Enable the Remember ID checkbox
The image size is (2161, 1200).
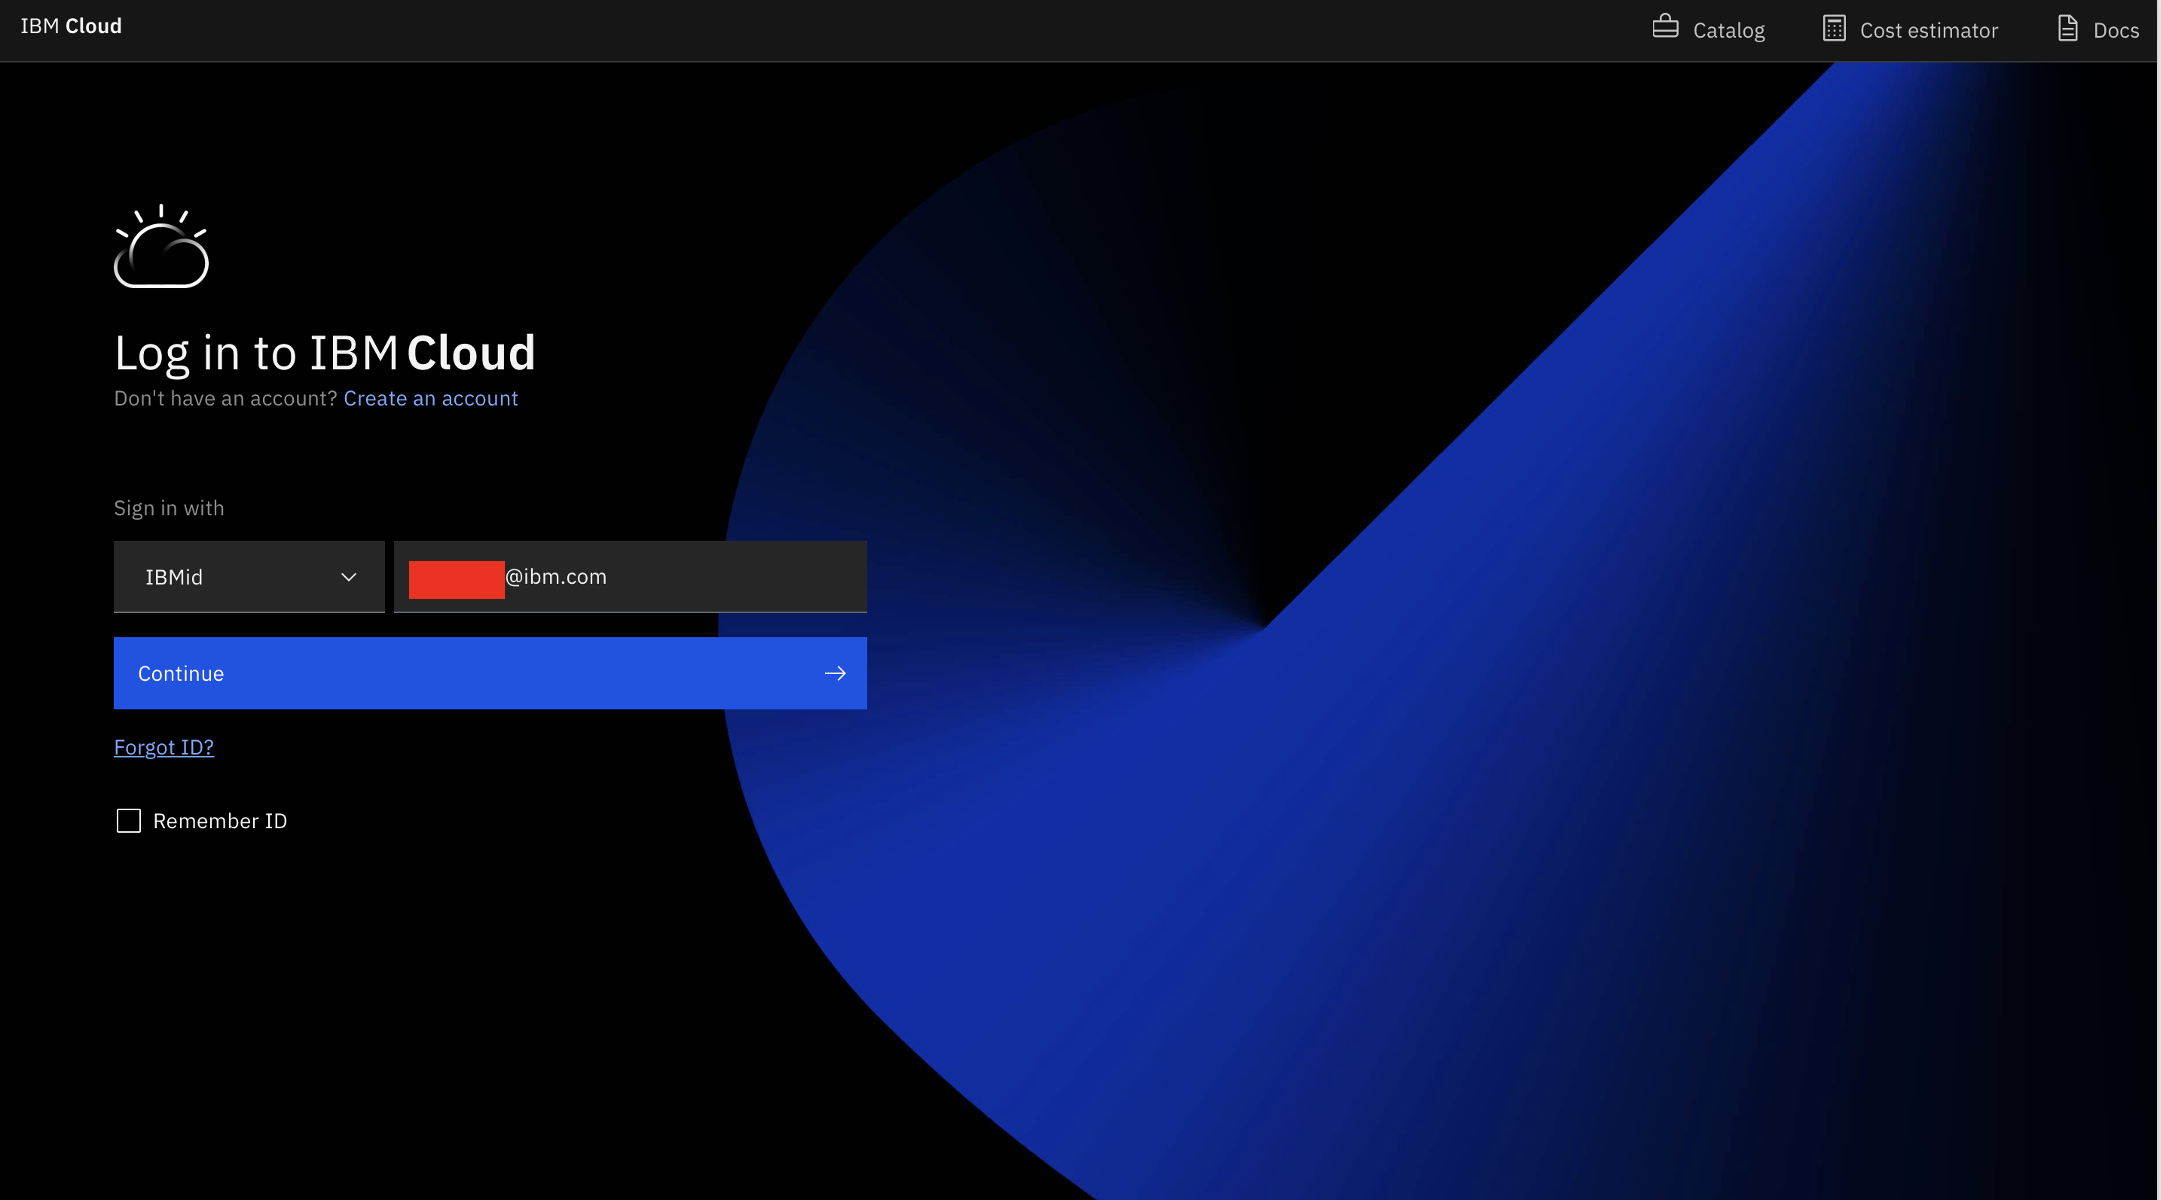128,820
